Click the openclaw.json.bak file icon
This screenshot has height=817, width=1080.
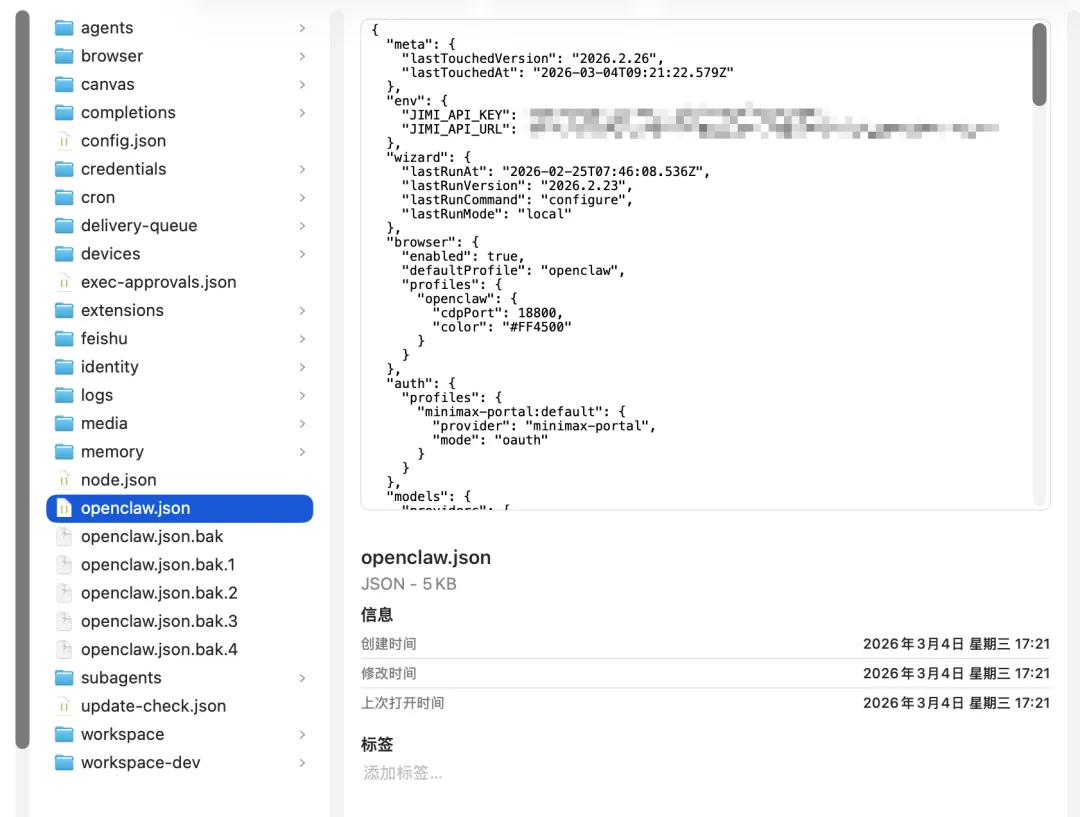(x=64, y=536)
